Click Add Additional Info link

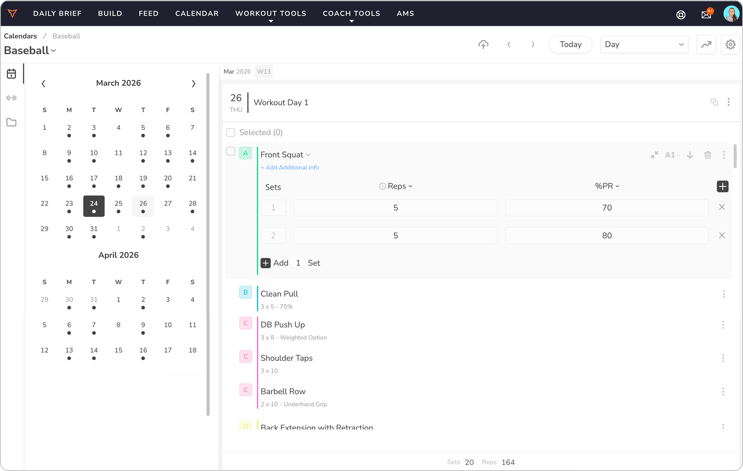pos(290,167)
